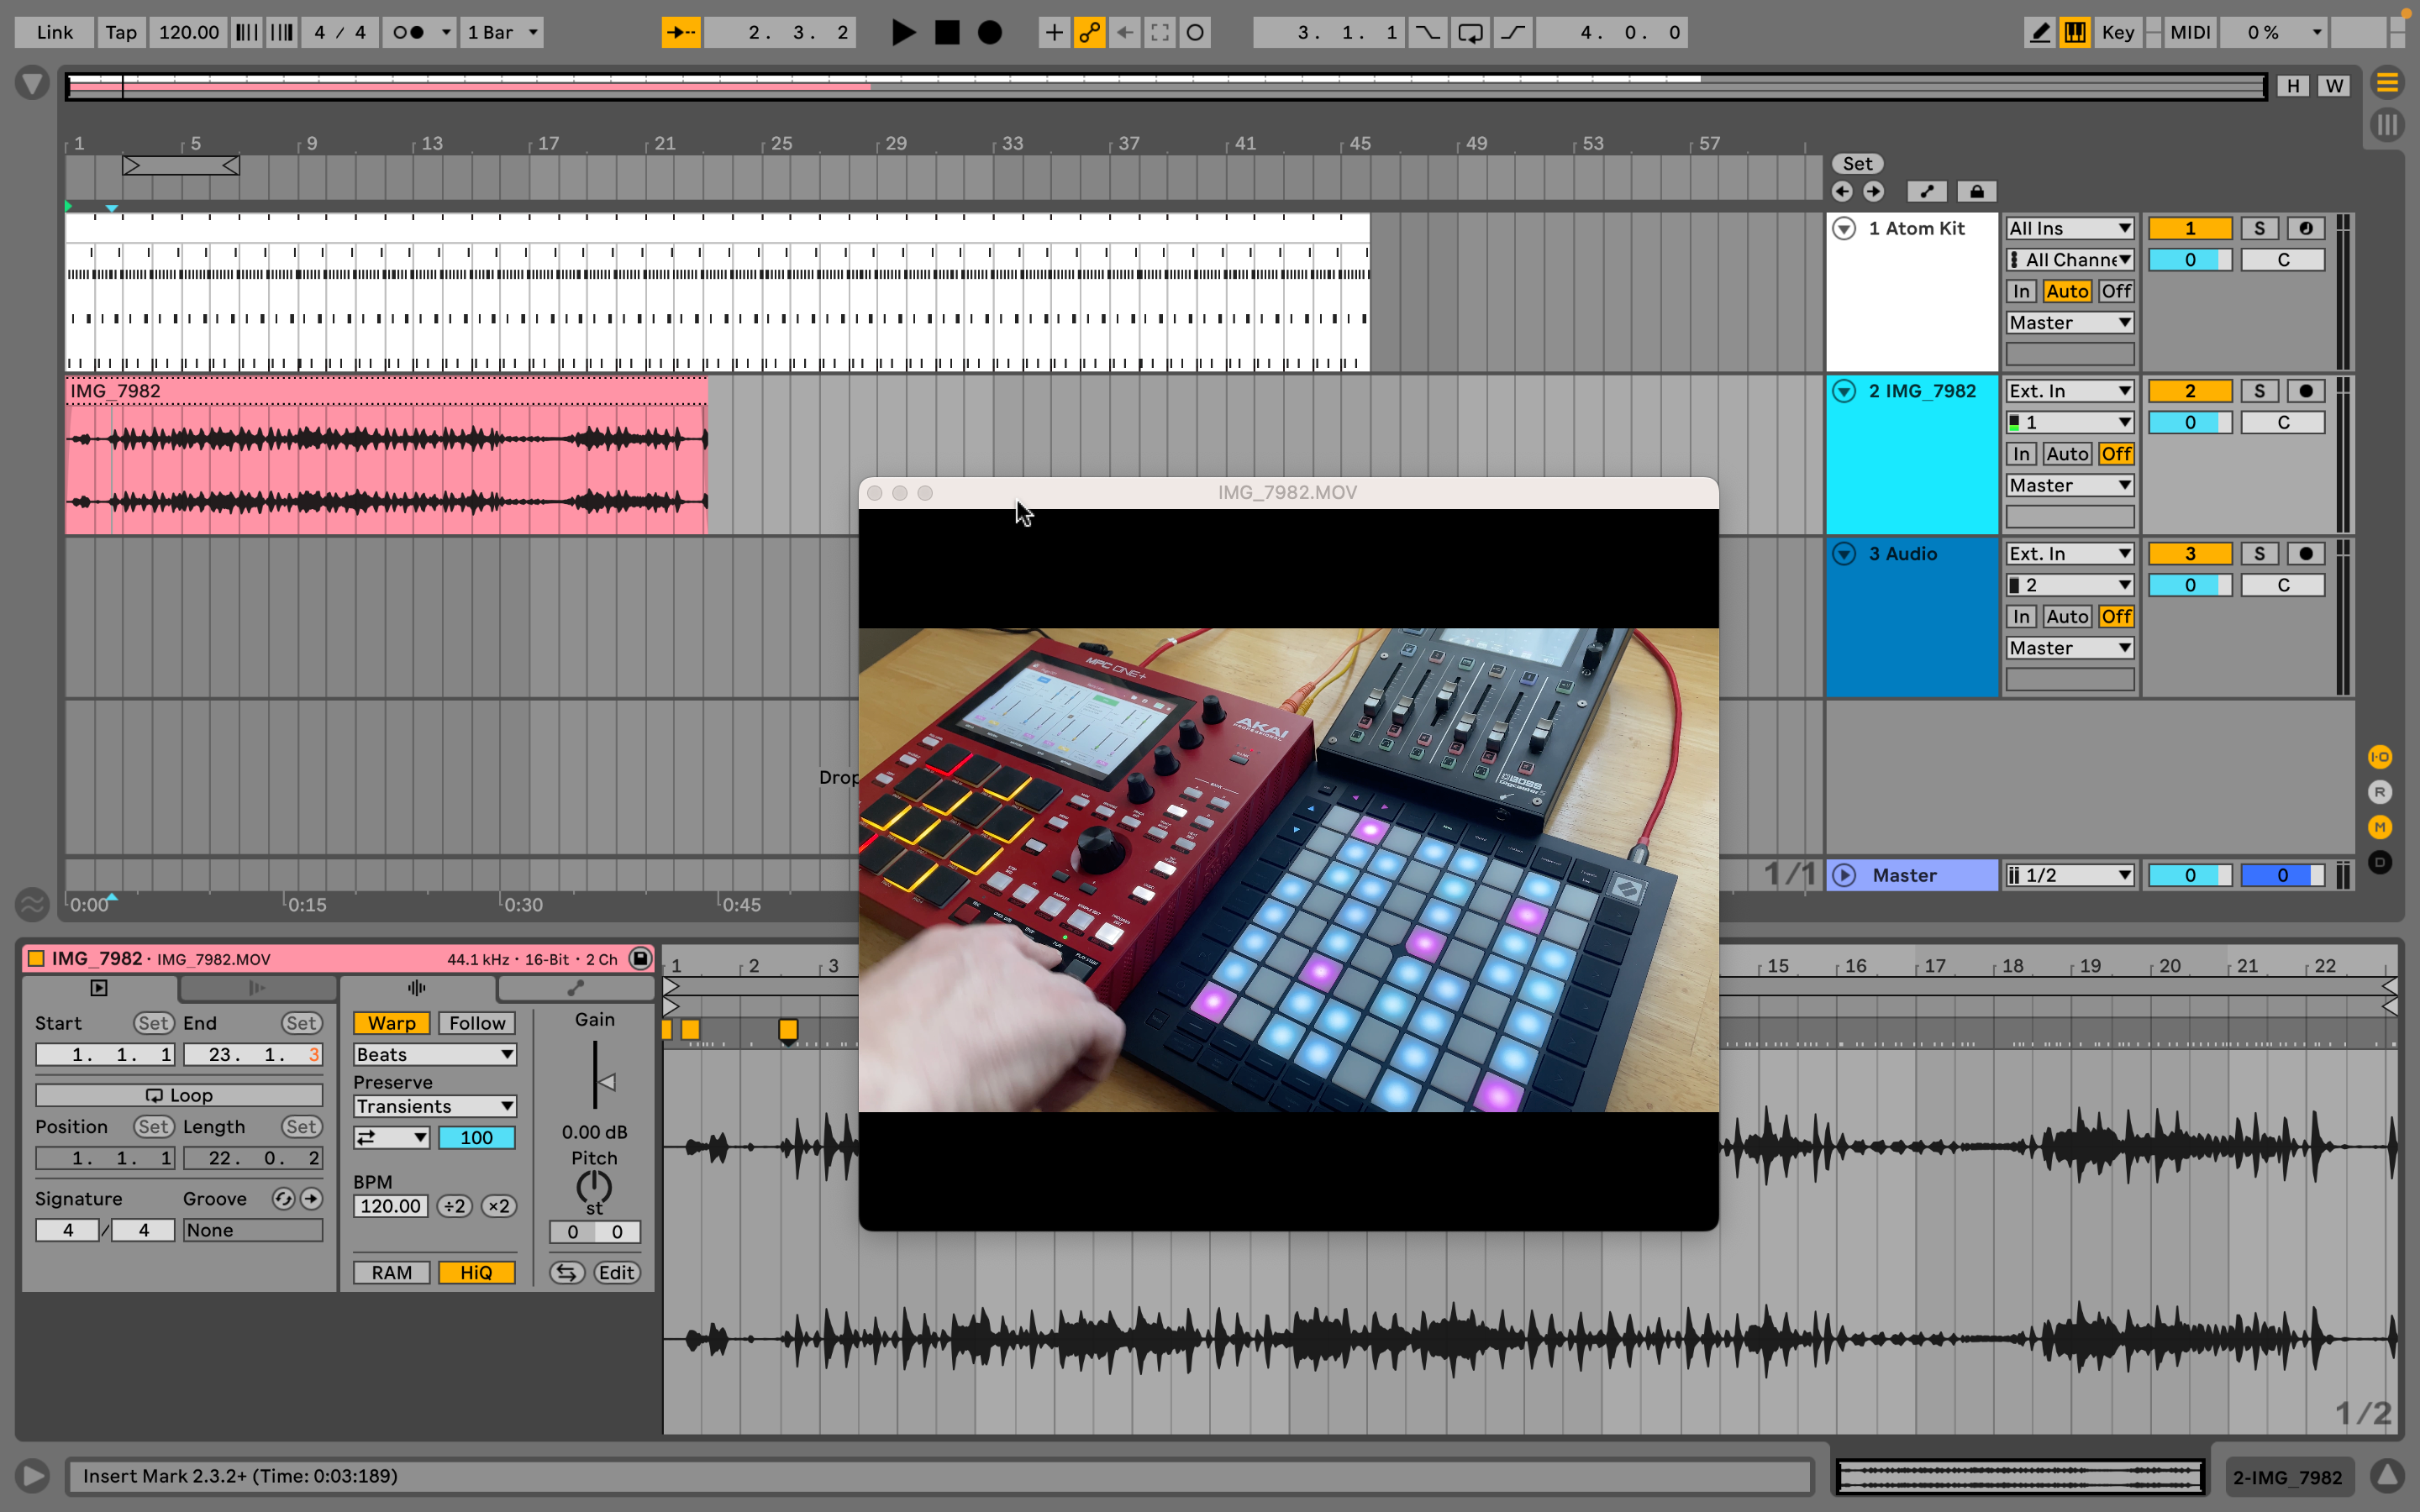
Task: Click the Lock Envelopes padlock icon
Action: (1976, 191)
